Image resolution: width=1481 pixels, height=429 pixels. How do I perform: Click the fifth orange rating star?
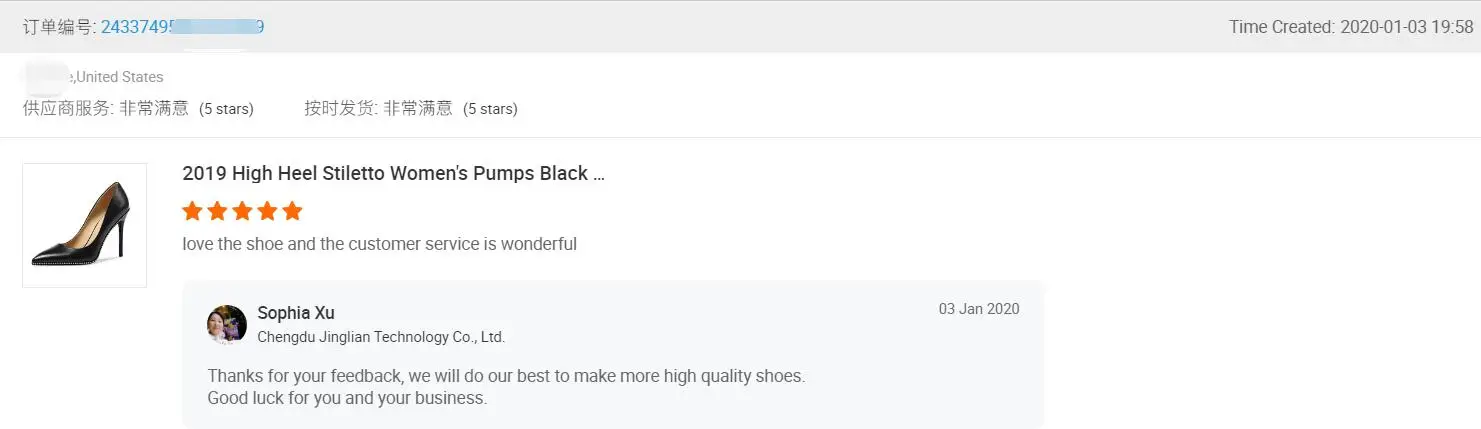coord(292,211)
